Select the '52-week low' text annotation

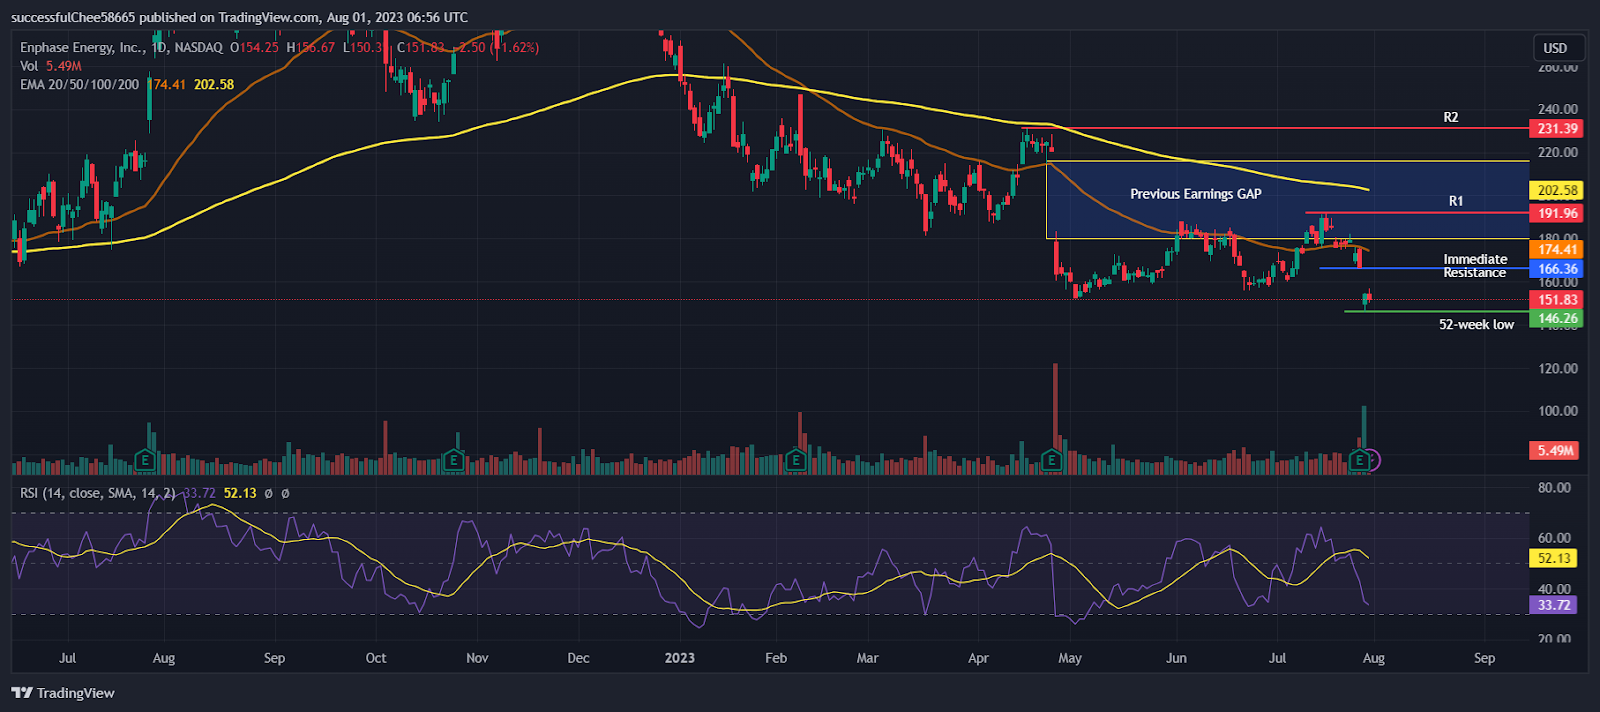pyautogui.click(x=1476, y=325)
